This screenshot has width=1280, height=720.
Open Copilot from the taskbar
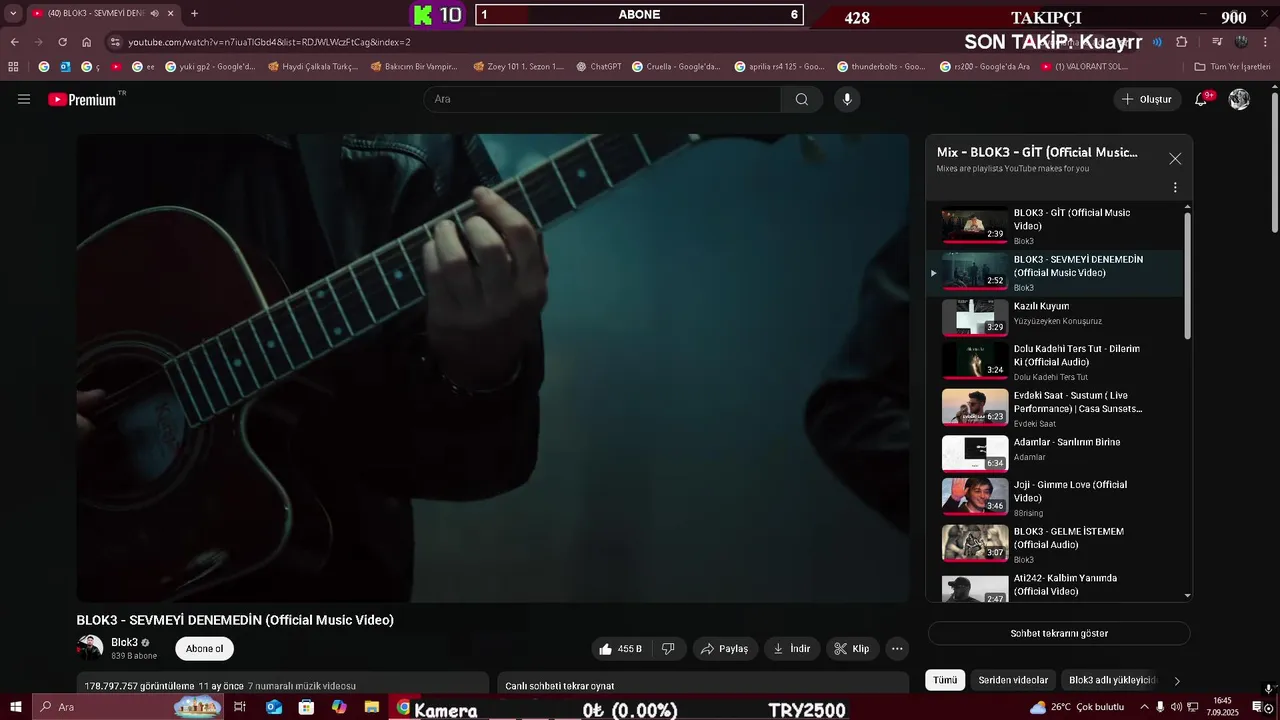pos(339,707)
